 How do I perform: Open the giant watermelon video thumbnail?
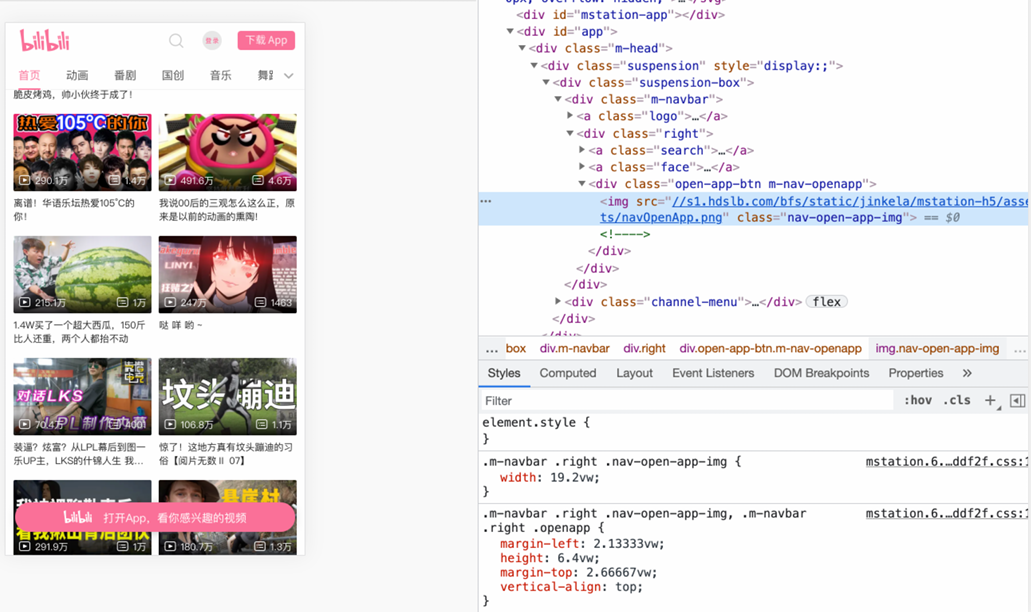click(x=82, y=275)
